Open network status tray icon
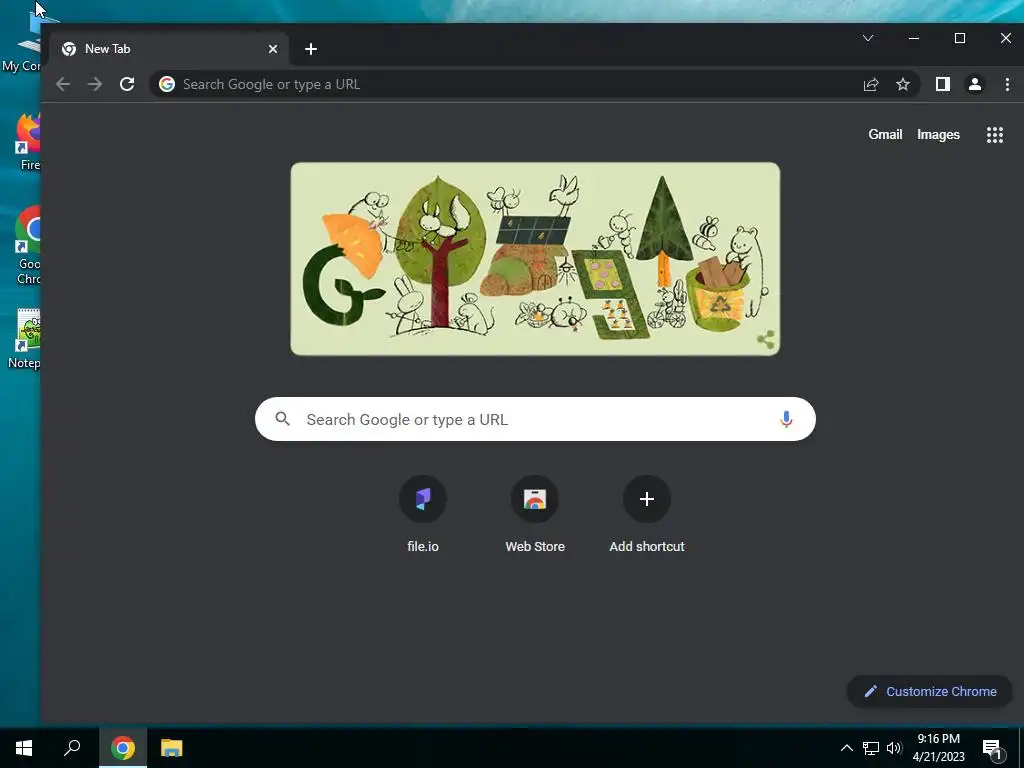The width and height of the screenshot is (1024, 768). 871,748
